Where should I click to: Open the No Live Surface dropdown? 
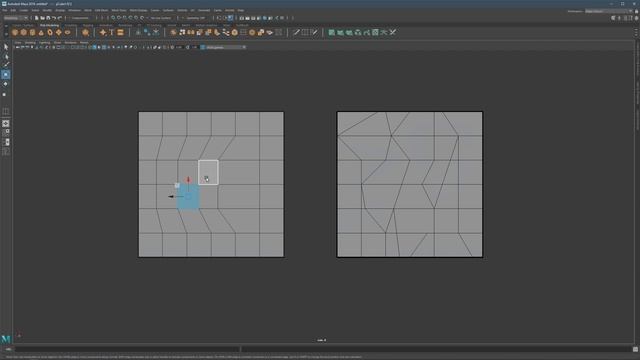pos(161,18)
